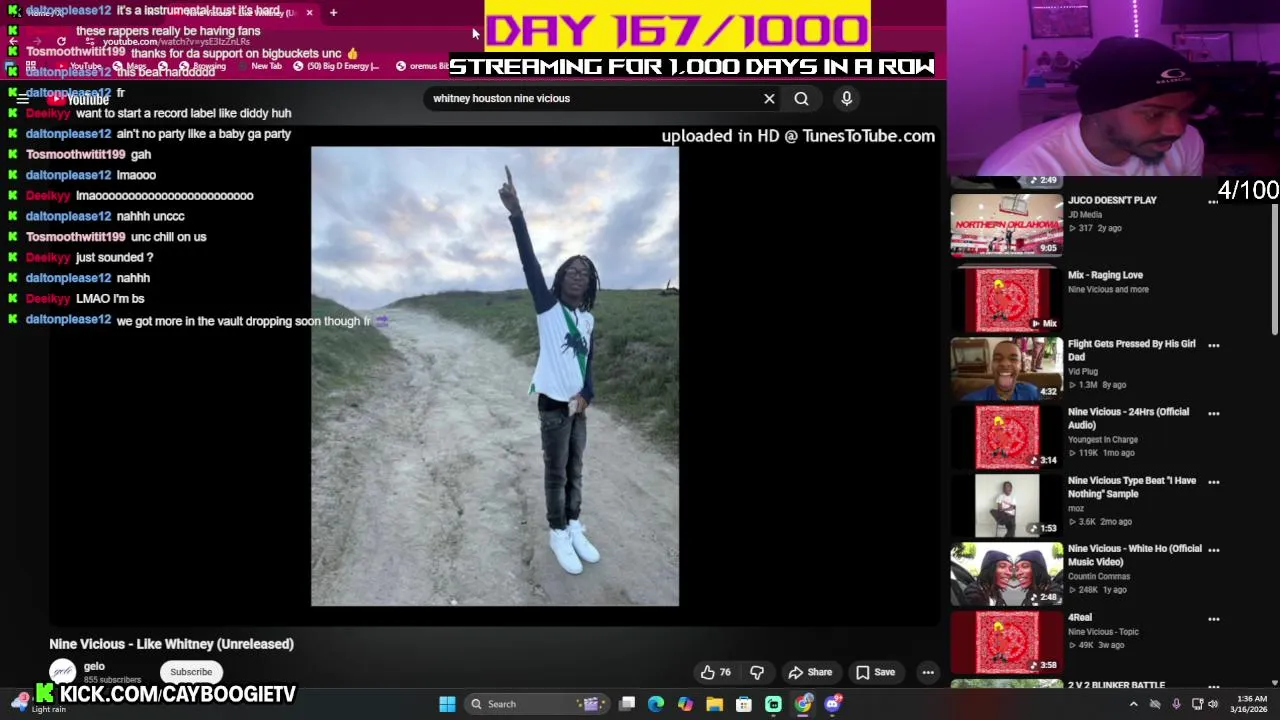Select 'Countin Commas' channel name
Viewport: 1280px width, 720px height.
tap(1098, 577)
